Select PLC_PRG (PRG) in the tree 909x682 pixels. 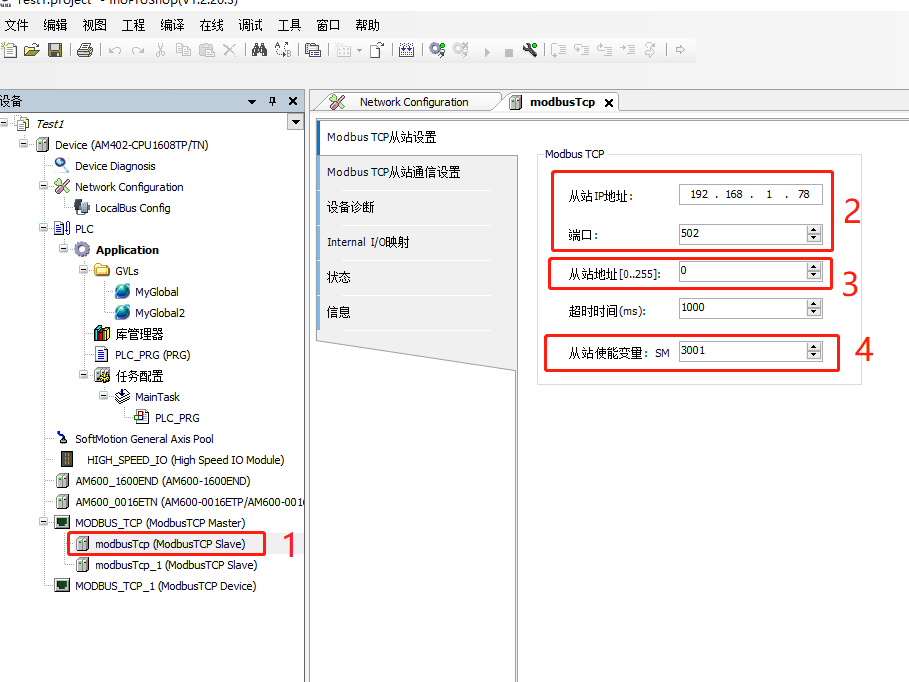152,355
